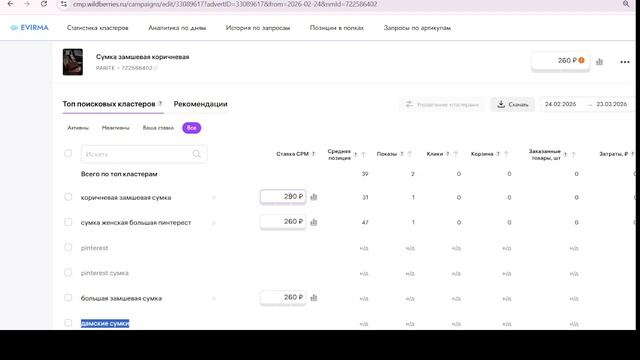
Task: Expand the большая замшевая сумка cluster chevron
Action: (x=213, y=298)
